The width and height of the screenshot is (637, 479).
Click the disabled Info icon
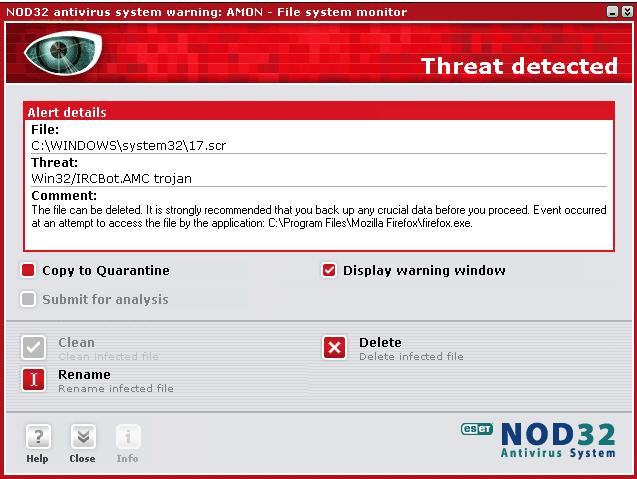[128, 437]
